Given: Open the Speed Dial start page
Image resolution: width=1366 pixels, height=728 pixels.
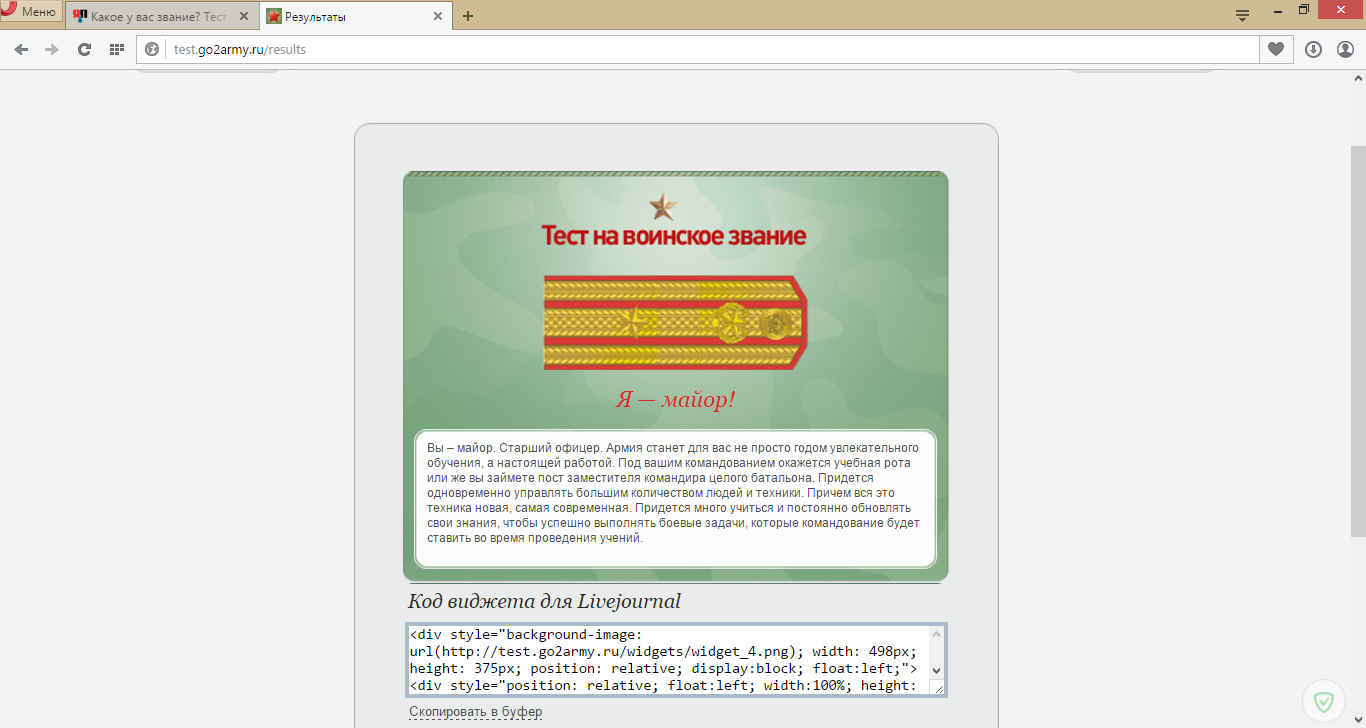Looking at the screenshot, I should tap(117, 49).
